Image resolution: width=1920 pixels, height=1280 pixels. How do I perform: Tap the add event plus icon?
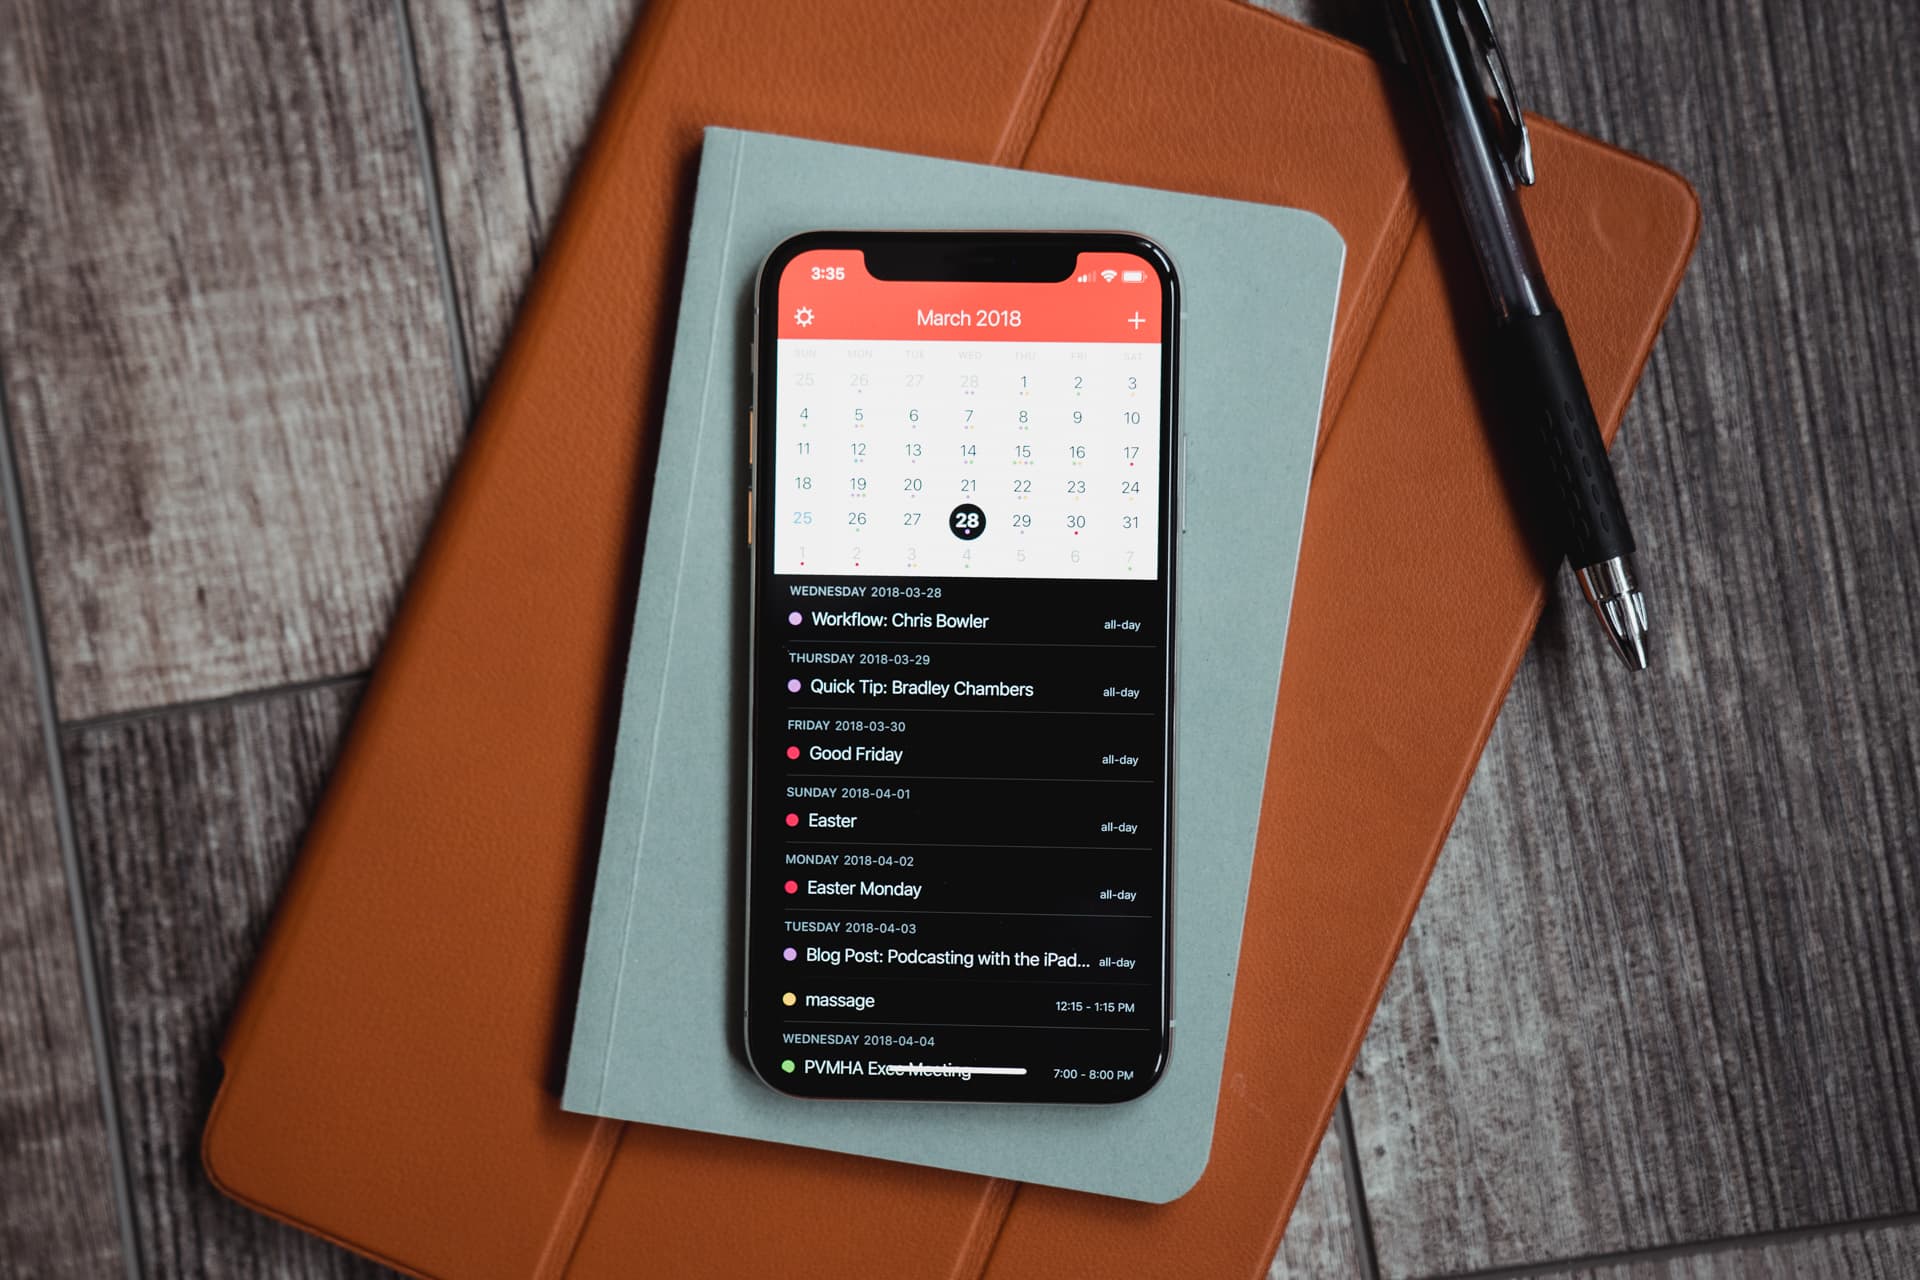(1144, 319)
